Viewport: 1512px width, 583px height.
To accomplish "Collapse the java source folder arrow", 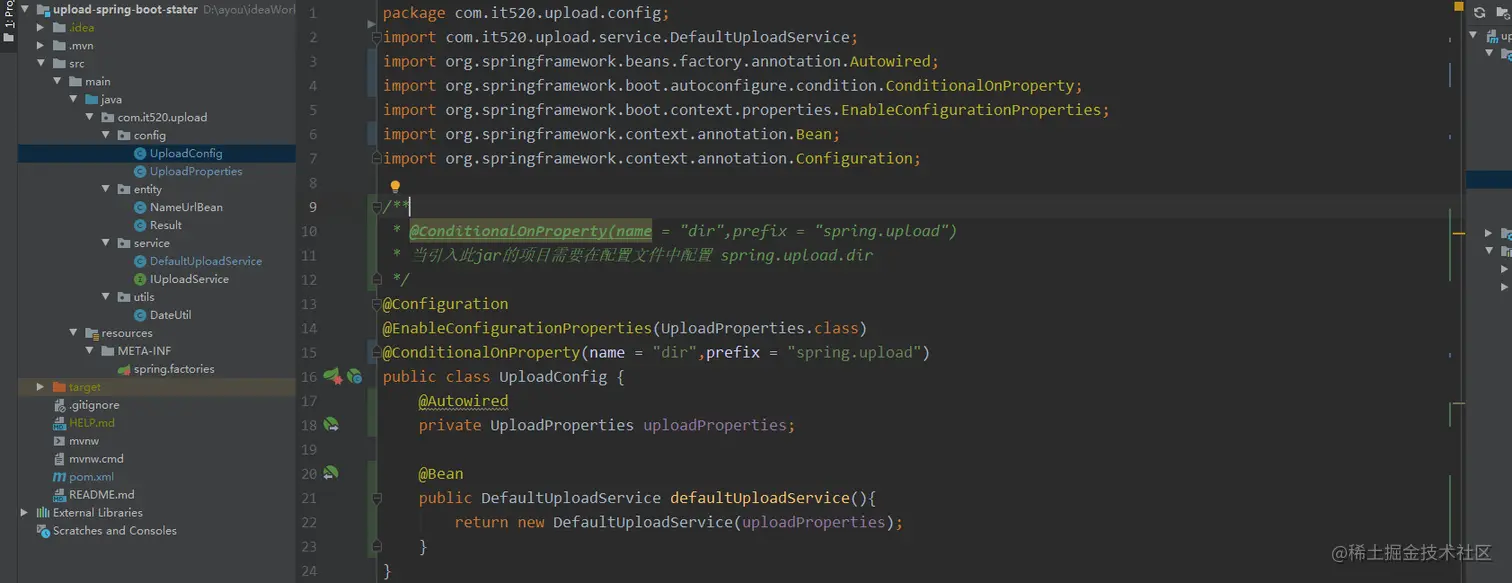I will point(73,100).
